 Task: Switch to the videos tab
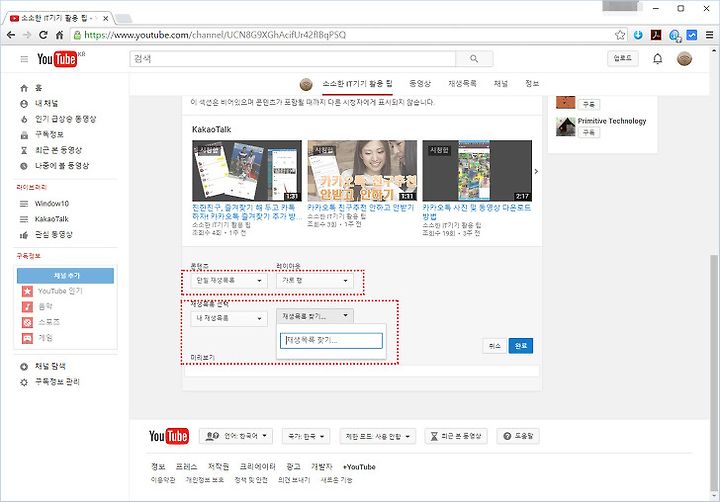tap(420, 84)
